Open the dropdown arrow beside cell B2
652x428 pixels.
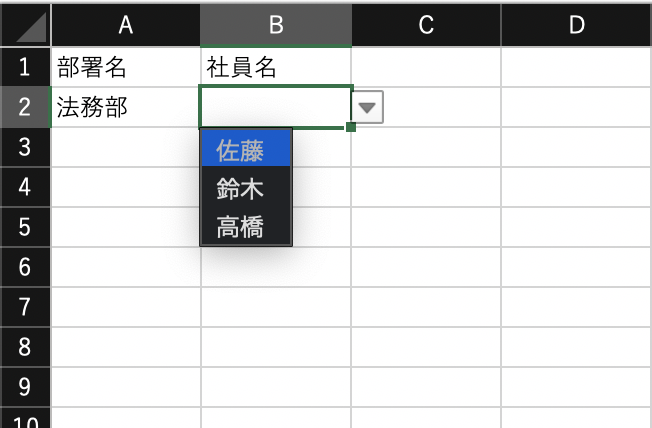coord(367,107)
